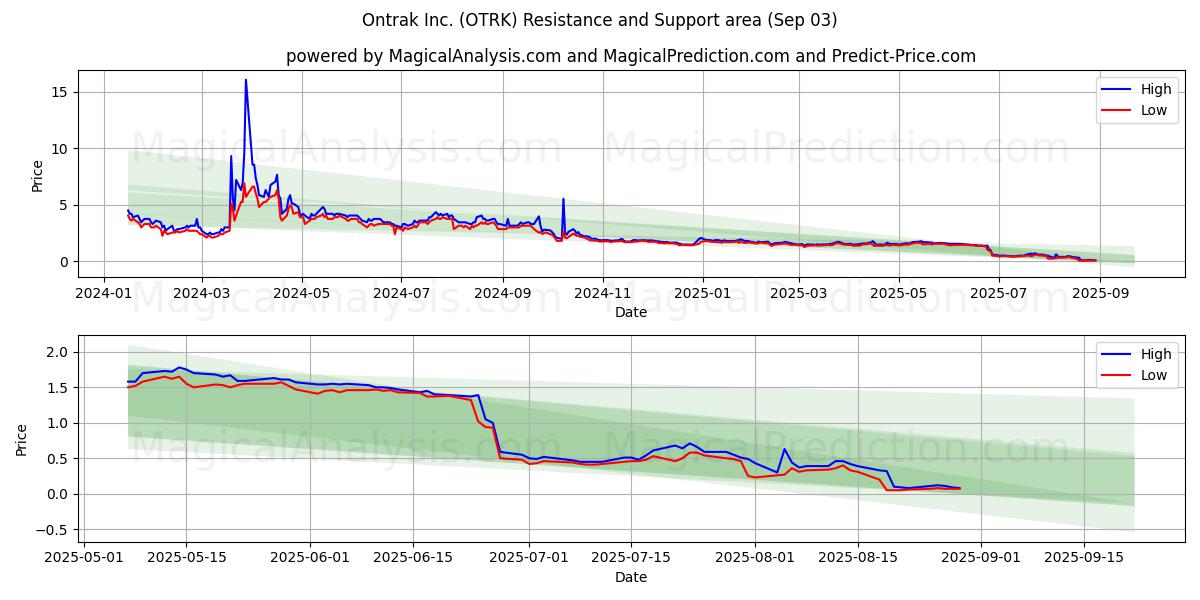This screenshot has width=1200, height=600.
Task: Click the blue High line swatch in top legend
Action: (x=1117, y=90)
